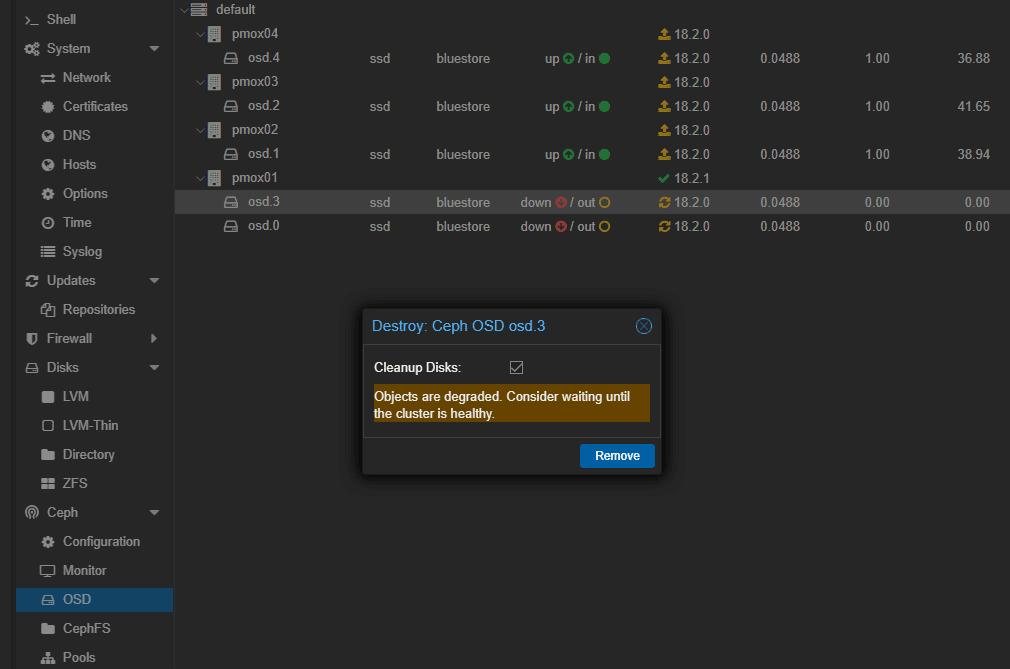Image resolution: width=1010 pixels, height=669 pixels.
Task: Click the Pools hierarchy icon
Action: click(x=48, y=657)
